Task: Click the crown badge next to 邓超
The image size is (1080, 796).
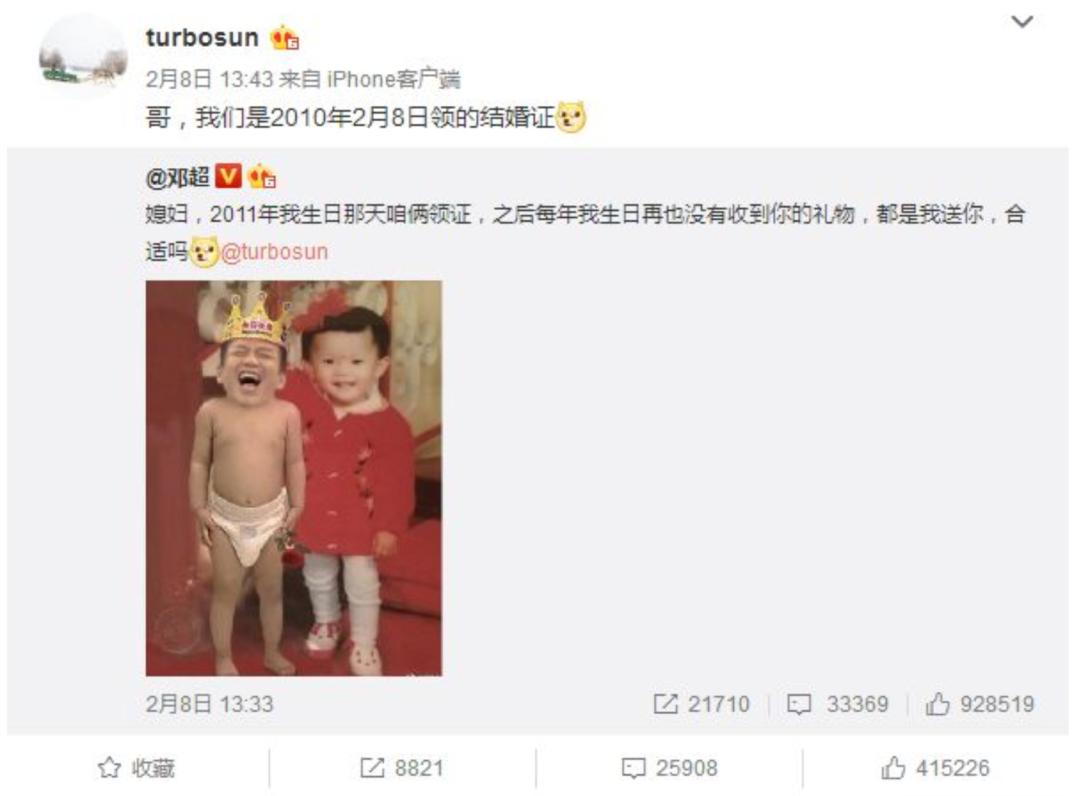Action: coord(262,177)
